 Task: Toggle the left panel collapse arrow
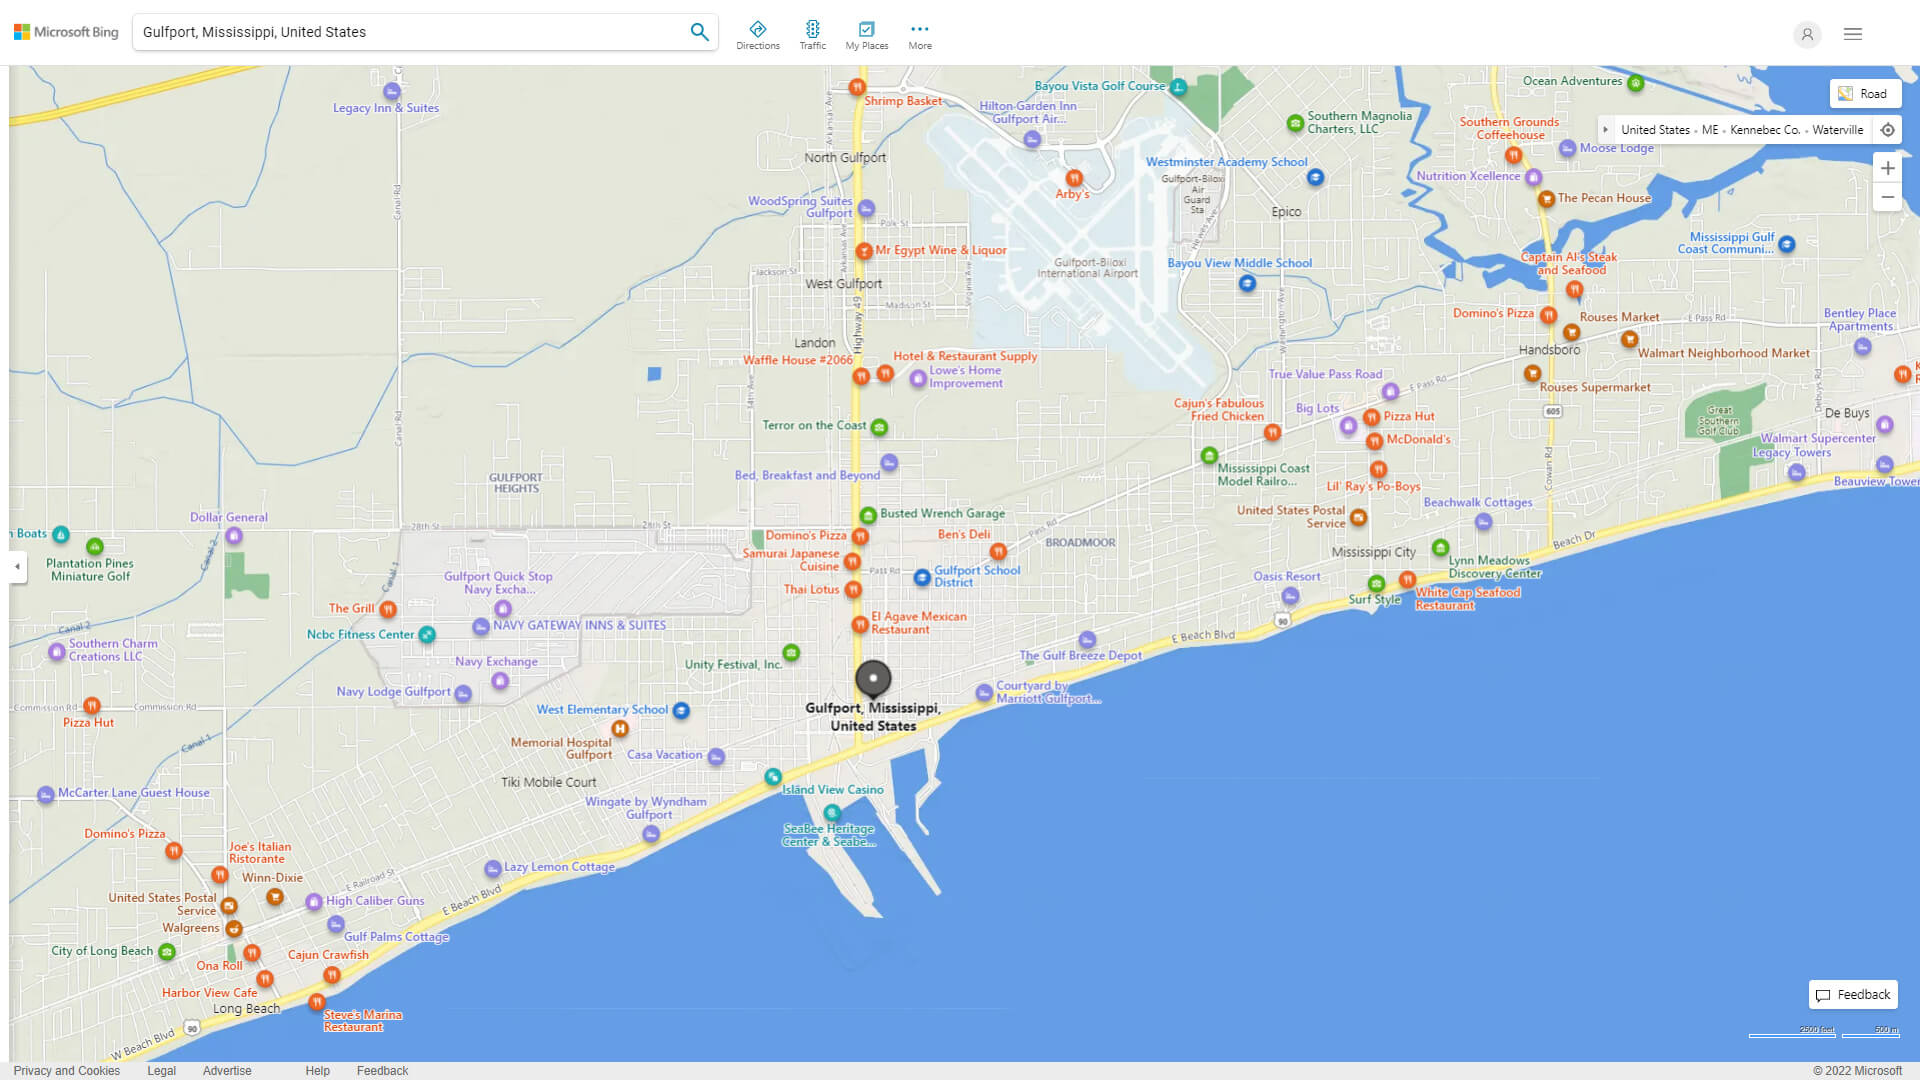[16, 567]
